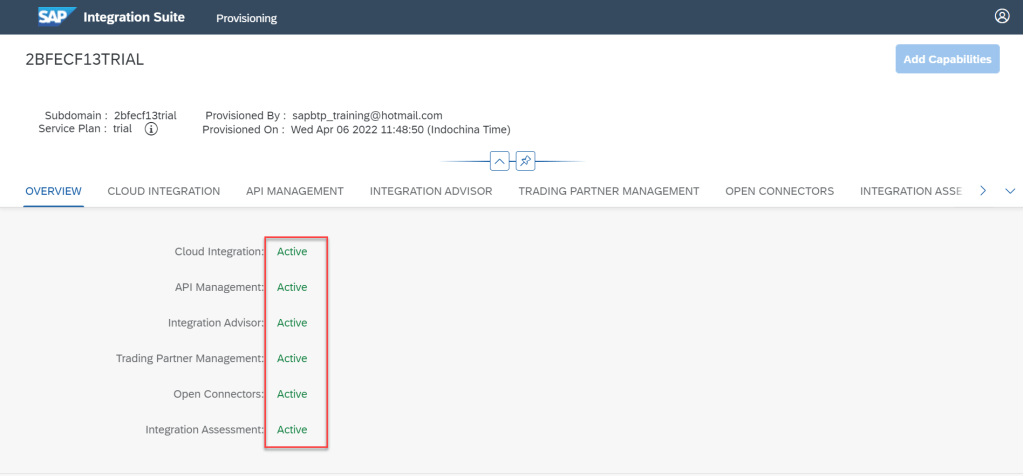The width and height of the screenshot is (1023, 476).
Task: Switch to the Overview tab
Action: (53, 191)
